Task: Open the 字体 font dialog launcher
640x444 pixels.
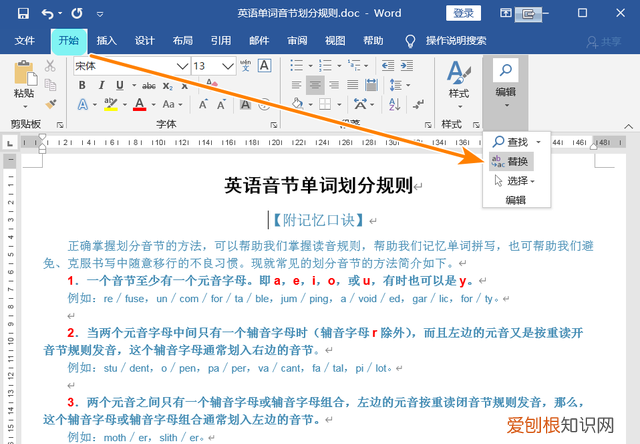Action: pyautogui.click(x=273, y=125)
